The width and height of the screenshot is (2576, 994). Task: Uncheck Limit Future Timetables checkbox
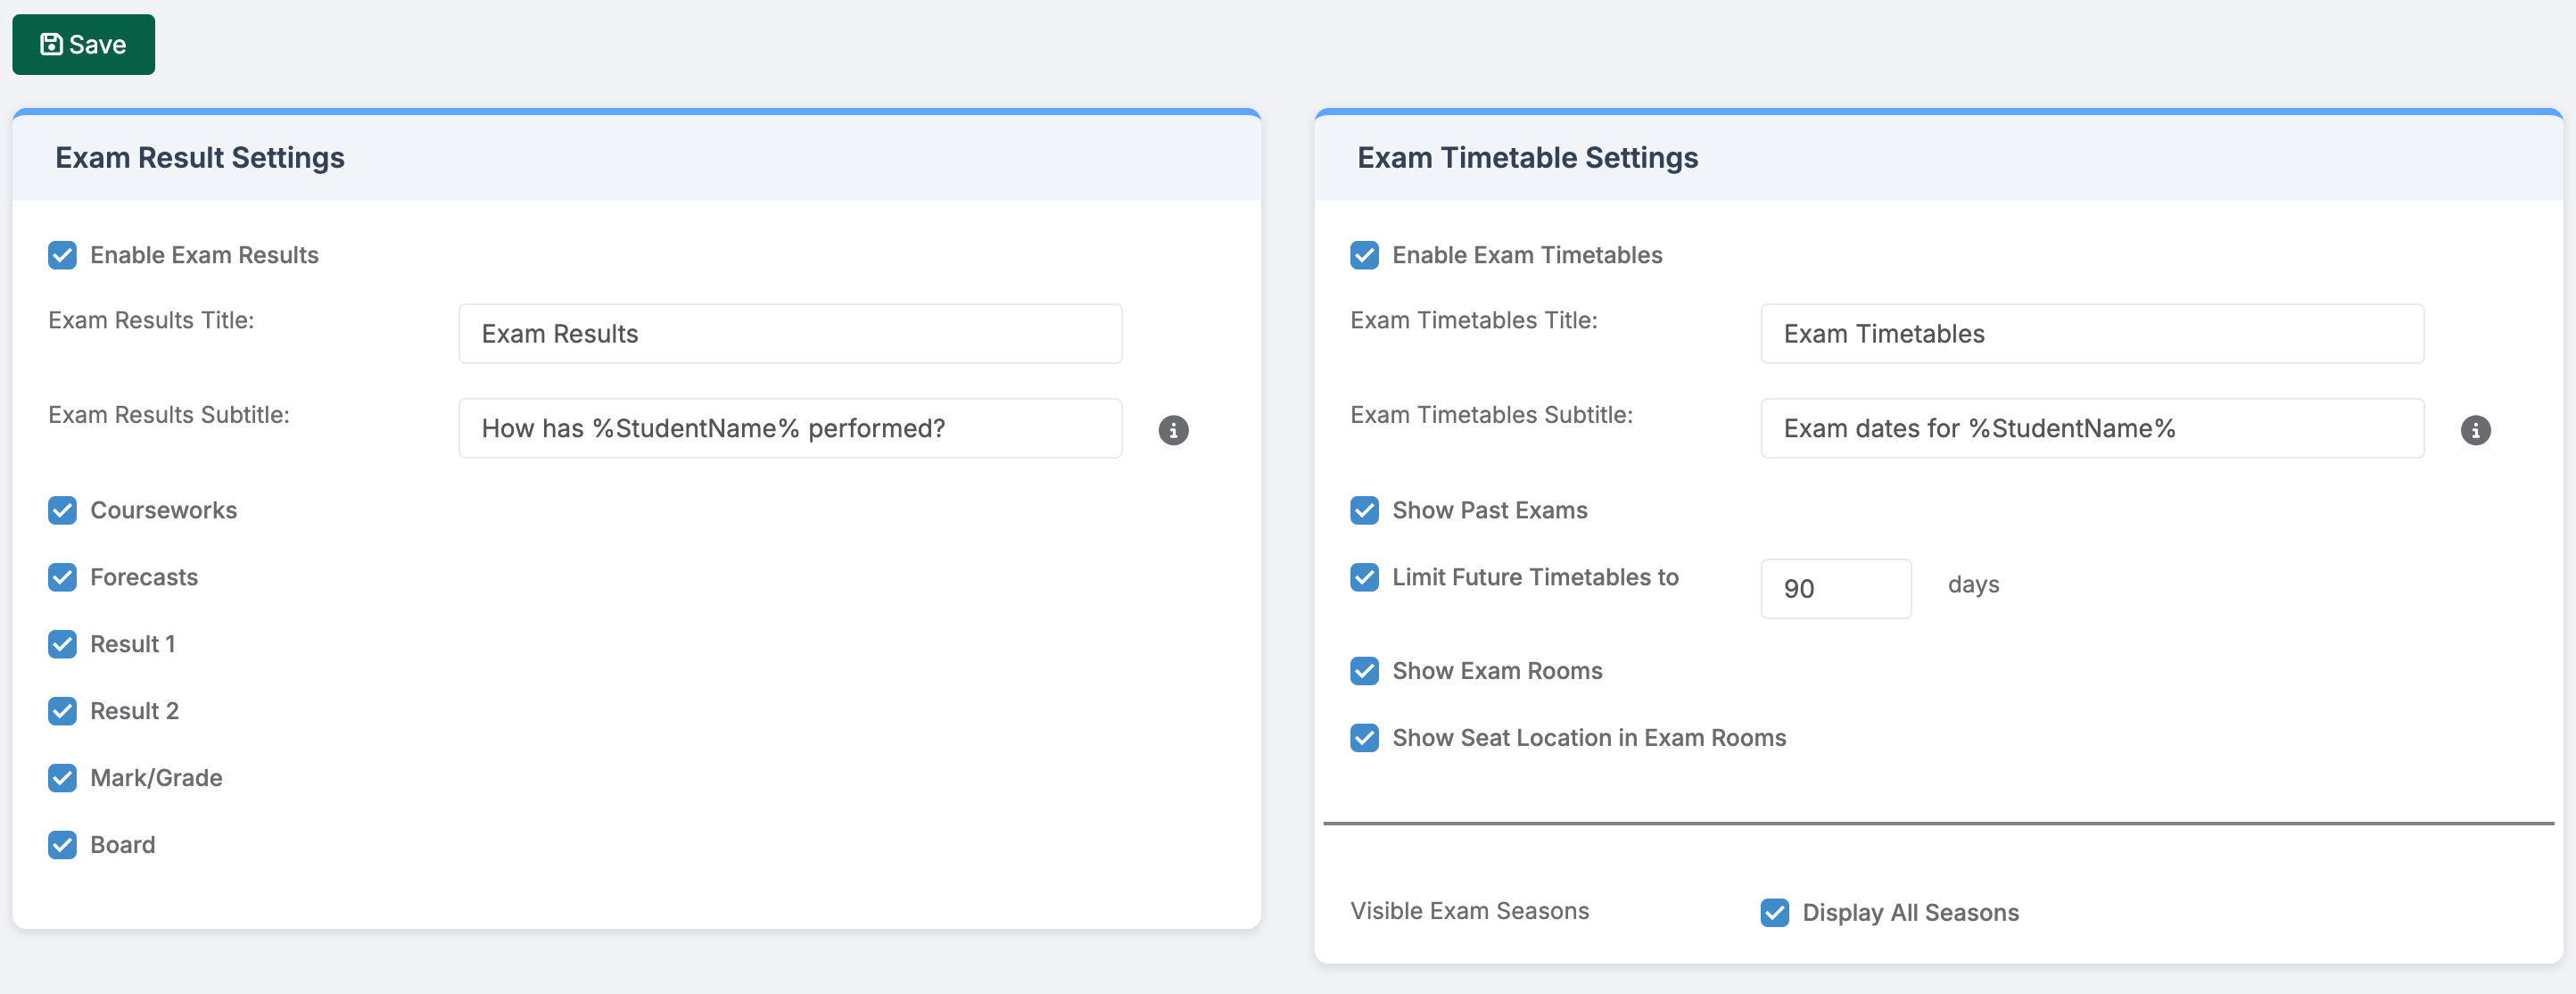tap(1364, 577)
